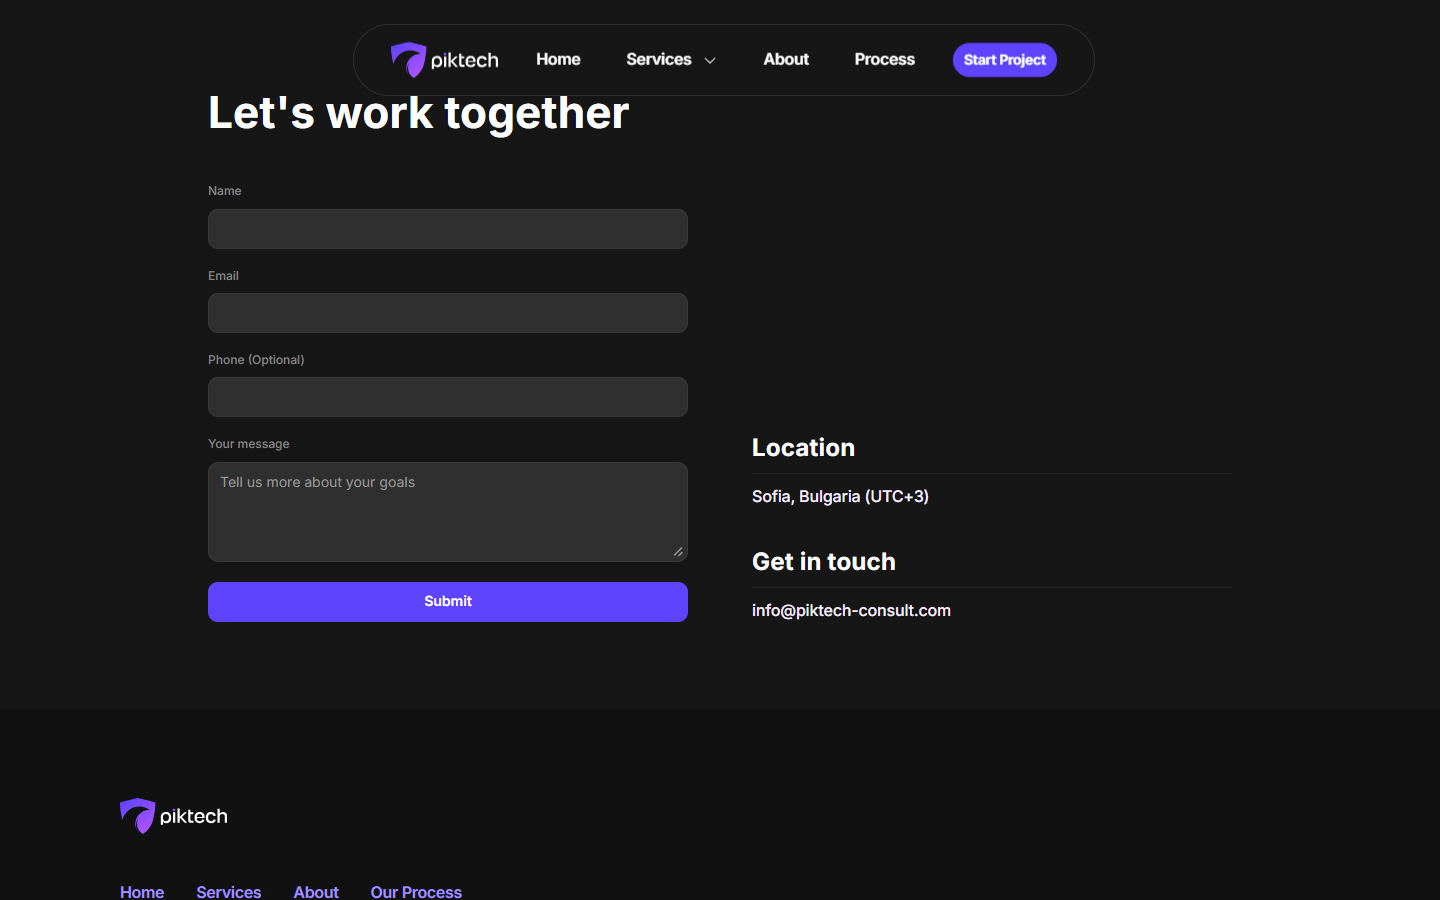Click the Start Project button
The image size is (1440, 900).
[1004, 60]
